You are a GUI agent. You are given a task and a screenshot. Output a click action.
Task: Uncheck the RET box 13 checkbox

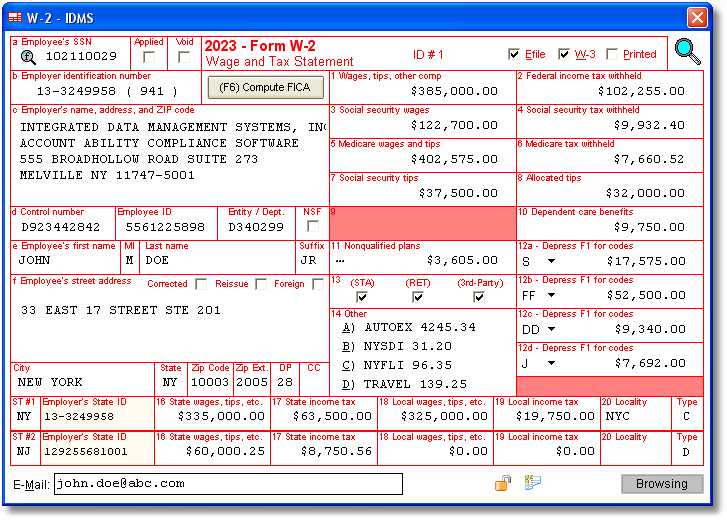(417, 297)
